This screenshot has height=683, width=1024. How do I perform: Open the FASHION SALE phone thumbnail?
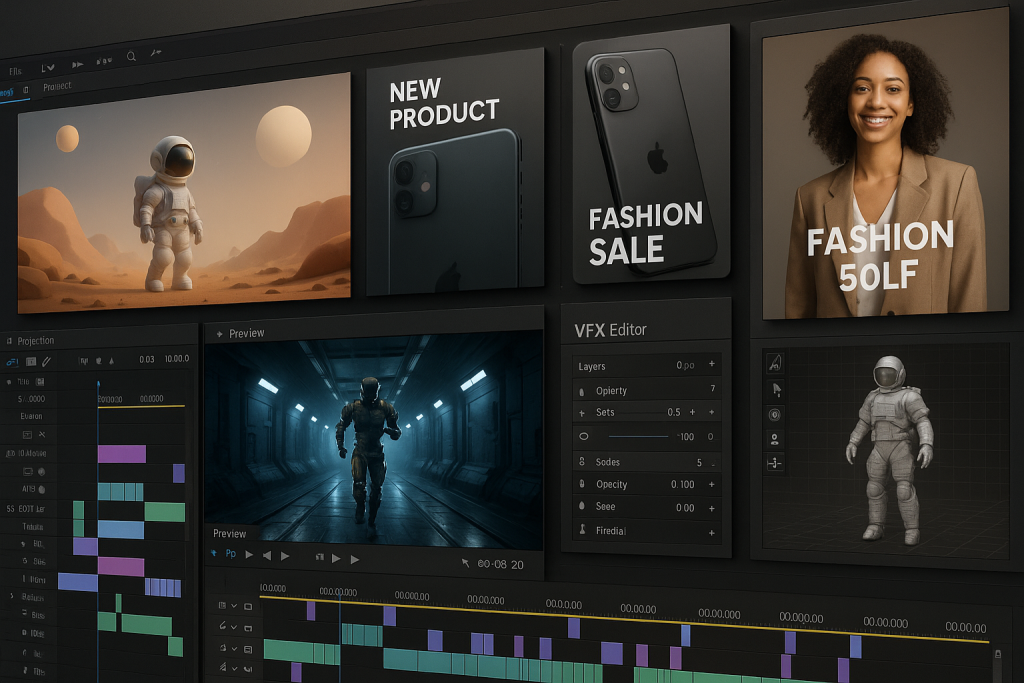(651, 154)
